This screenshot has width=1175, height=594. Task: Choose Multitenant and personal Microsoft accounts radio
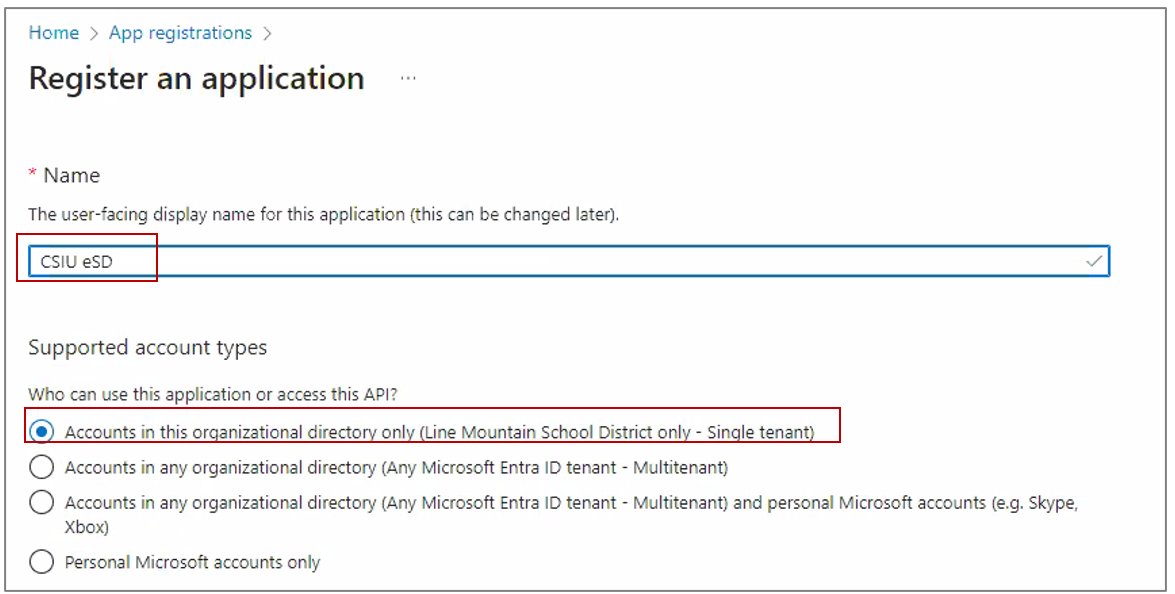(42, 503)
